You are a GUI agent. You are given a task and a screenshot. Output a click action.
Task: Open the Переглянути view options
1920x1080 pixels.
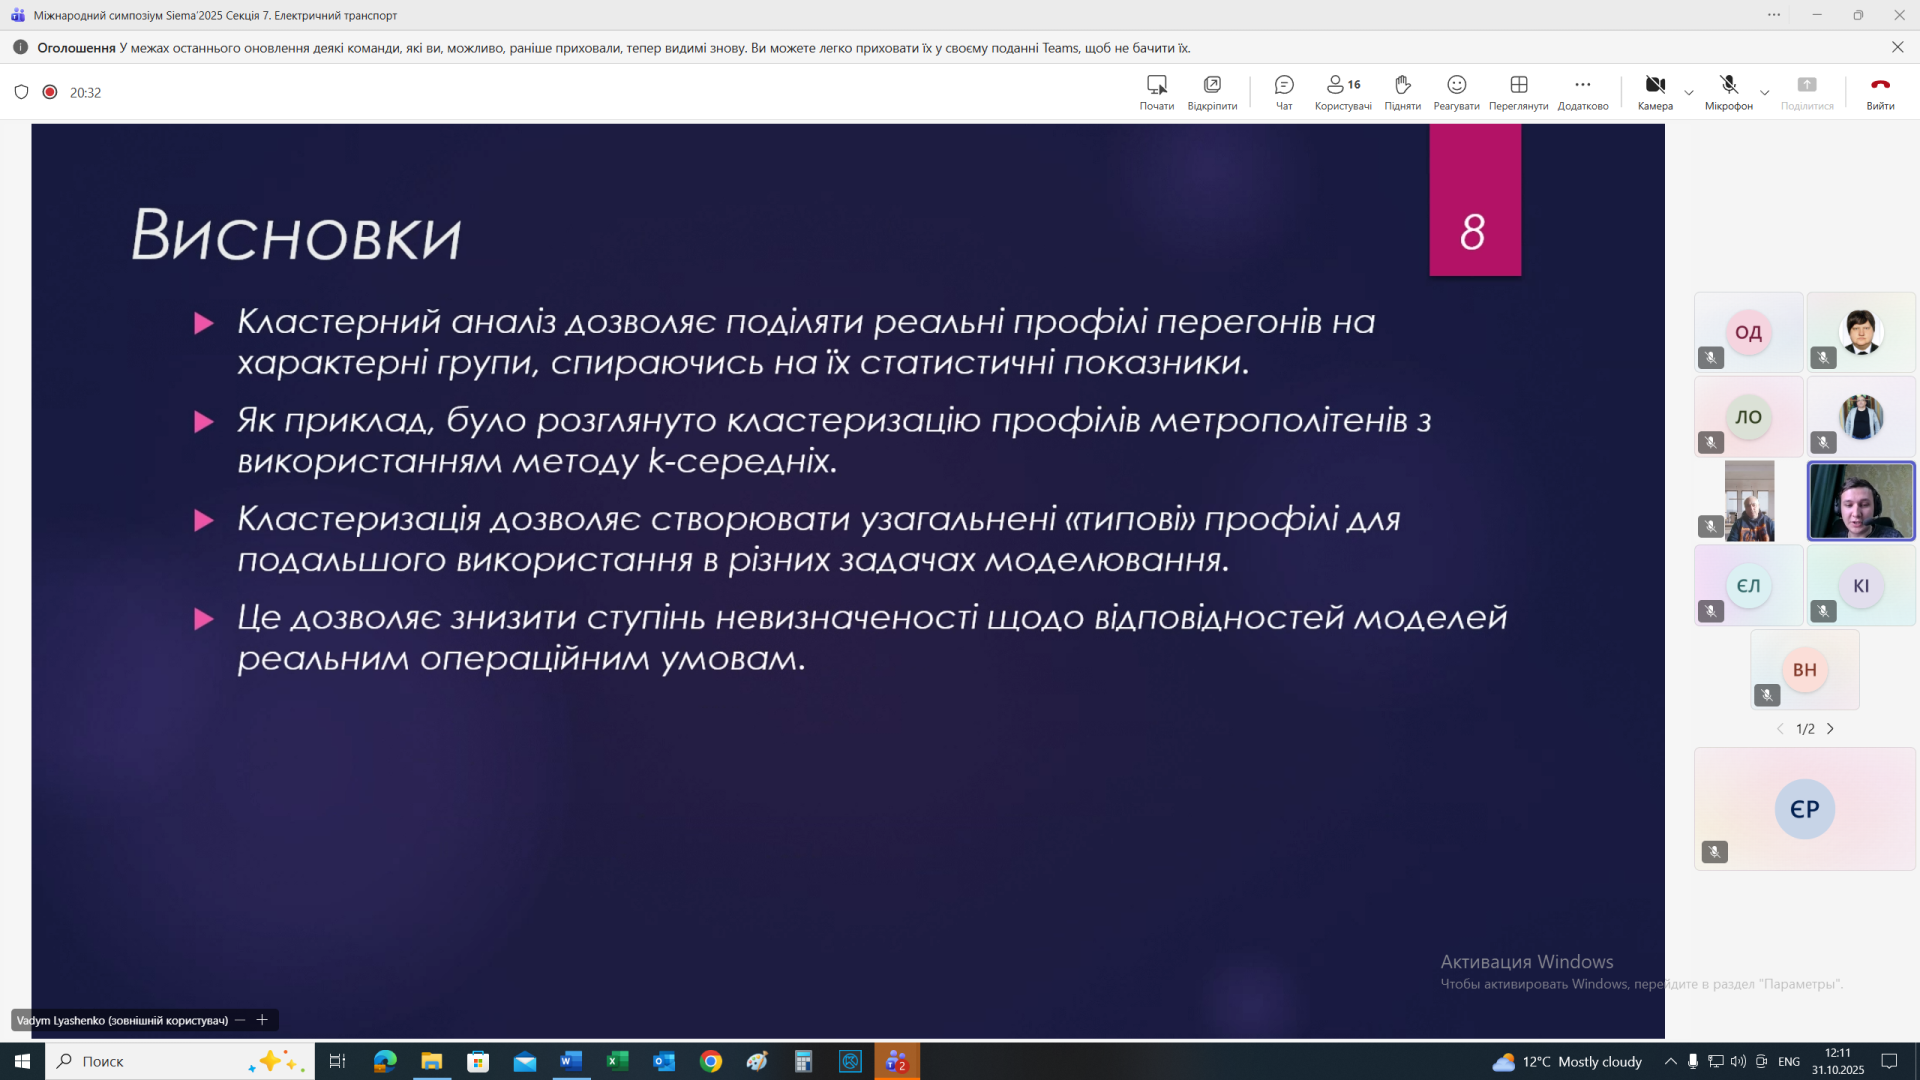[x=1518, y=91]
